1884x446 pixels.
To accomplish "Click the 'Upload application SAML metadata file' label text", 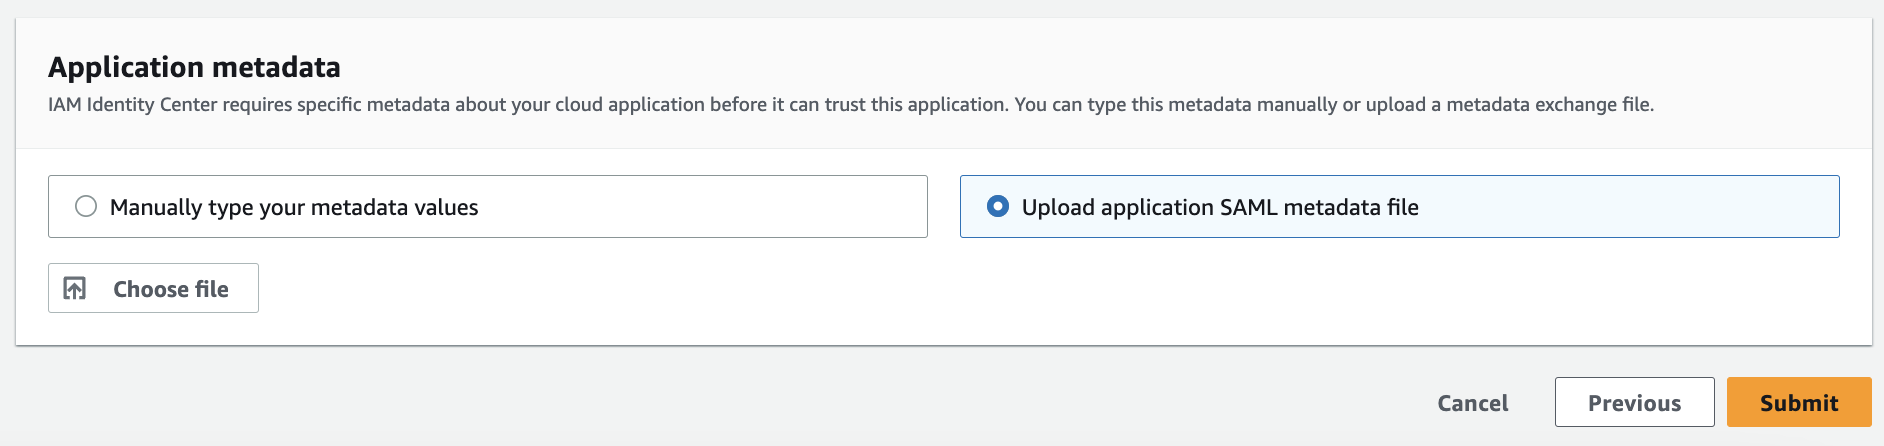I will (x=1220, y=208).
